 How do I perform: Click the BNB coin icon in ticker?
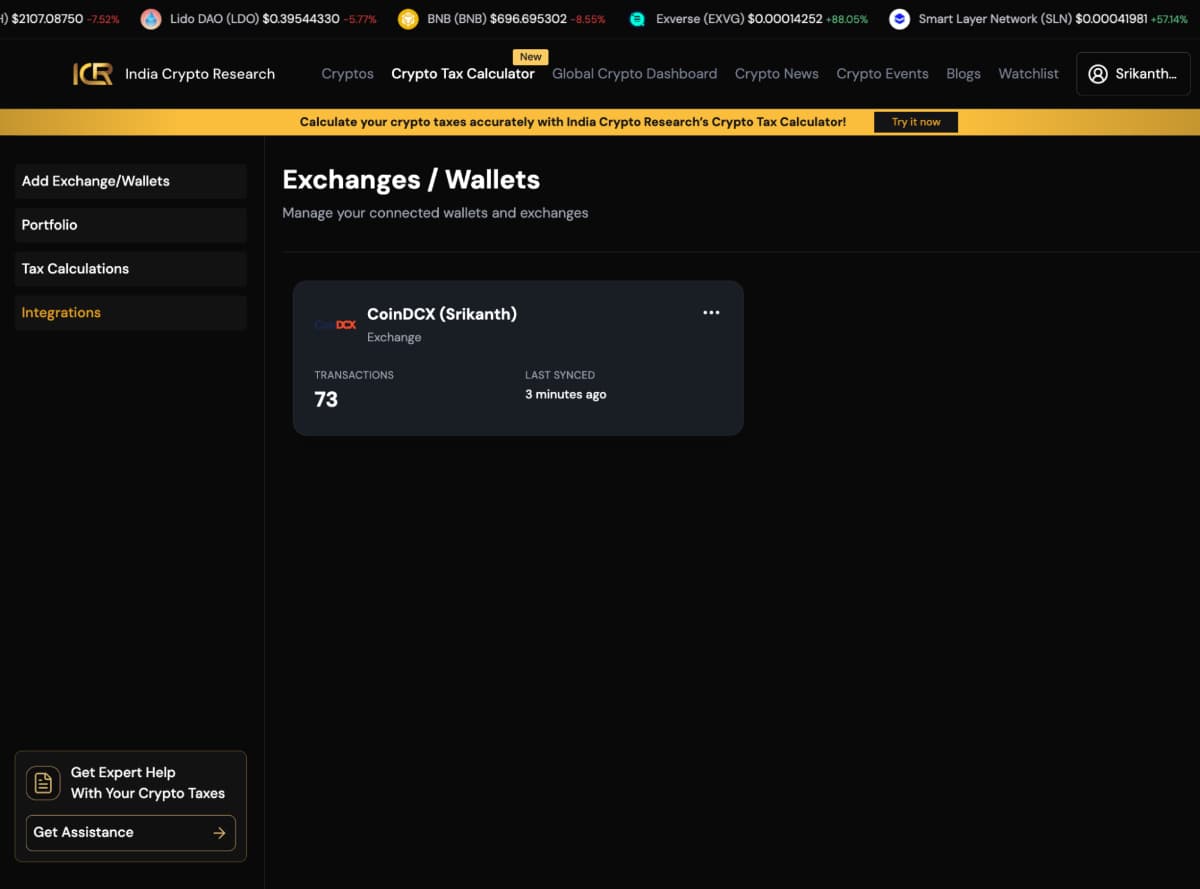click(408, 19)
